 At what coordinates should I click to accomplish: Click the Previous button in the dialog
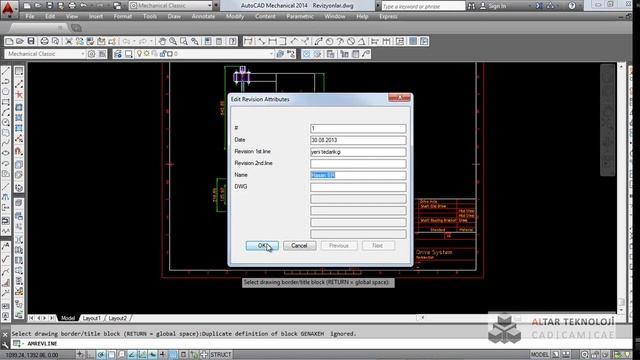click(339, 246)
